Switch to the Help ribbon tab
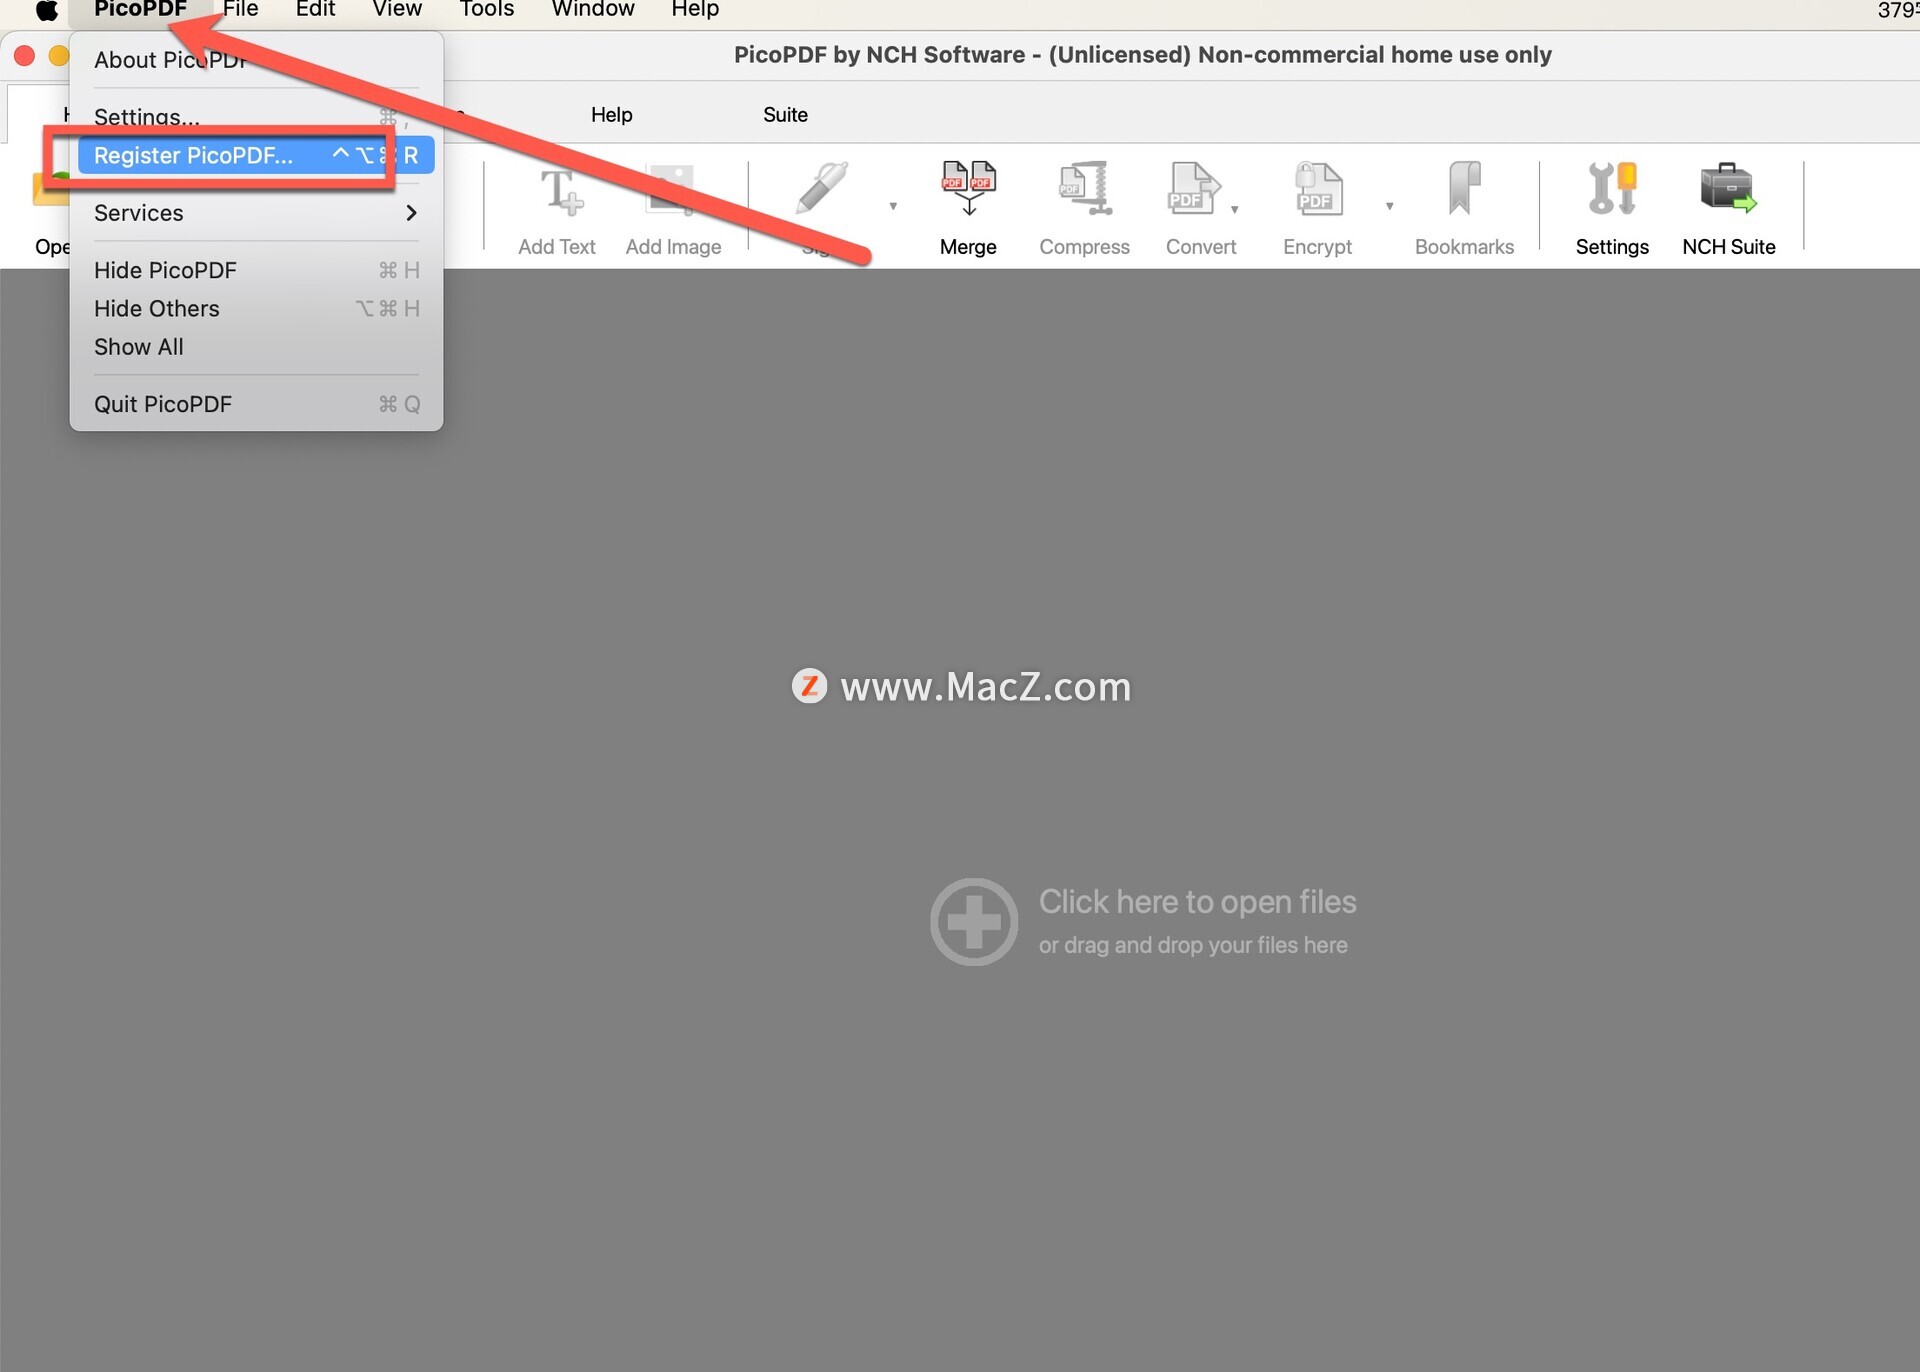This screenshot has width=1920, height=1372. pyautogui.click(x=611, y=115)
